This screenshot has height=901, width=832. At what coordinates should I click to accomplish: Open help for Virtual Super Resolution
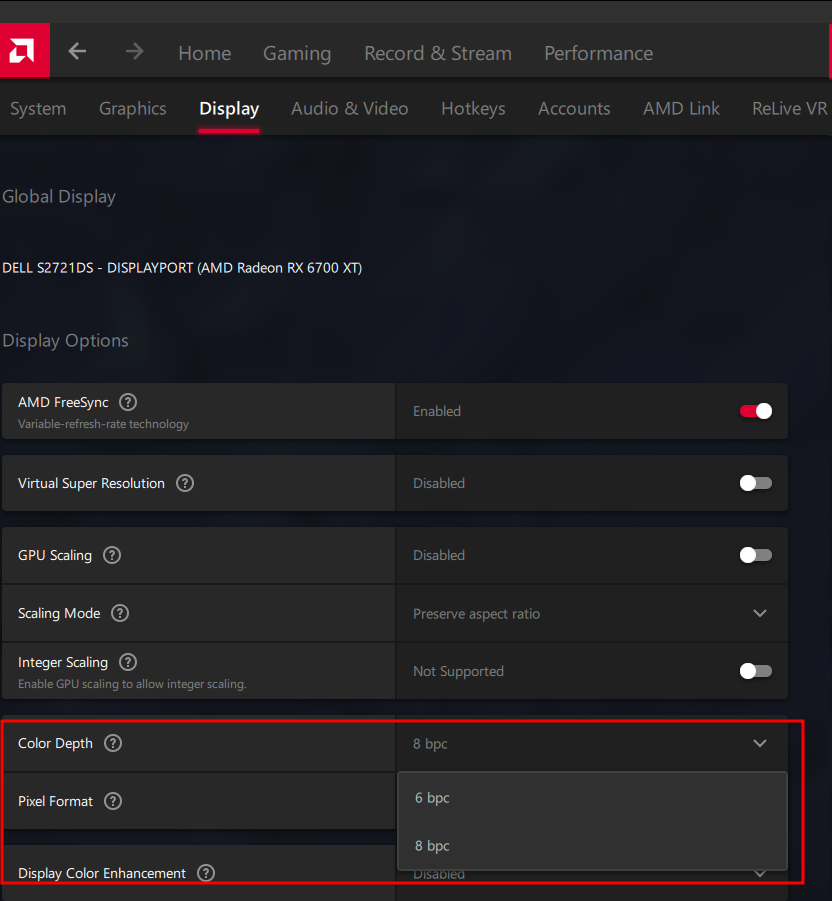coord(185,483)
